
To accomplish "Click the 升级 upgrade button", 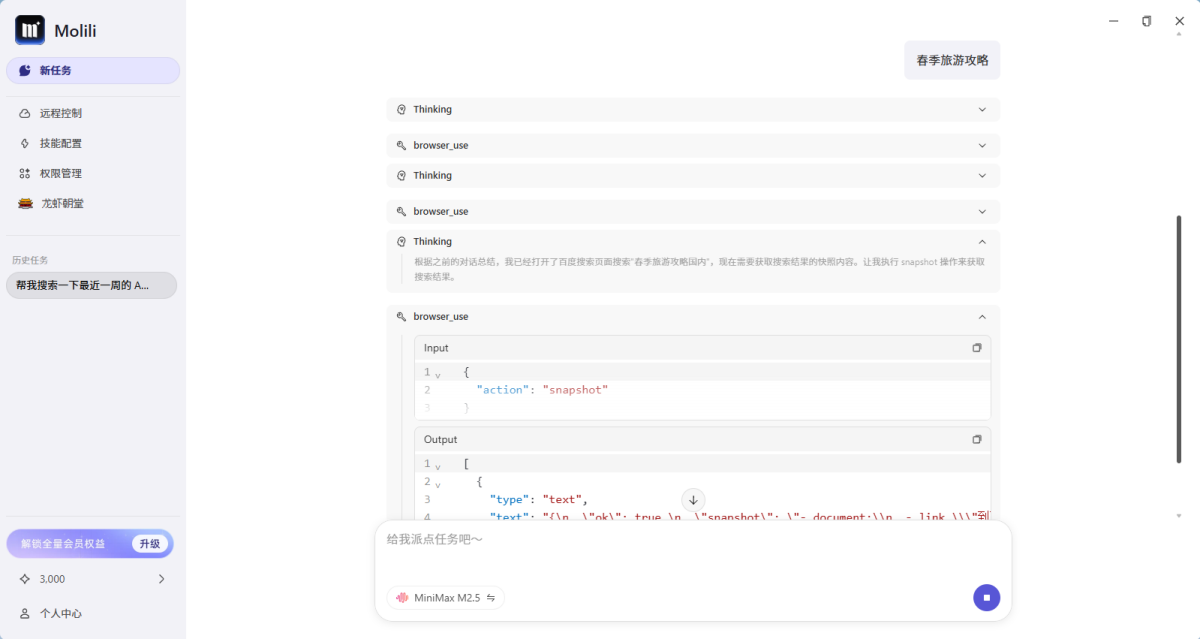I will pyautogui.click(x=150, y=544).
